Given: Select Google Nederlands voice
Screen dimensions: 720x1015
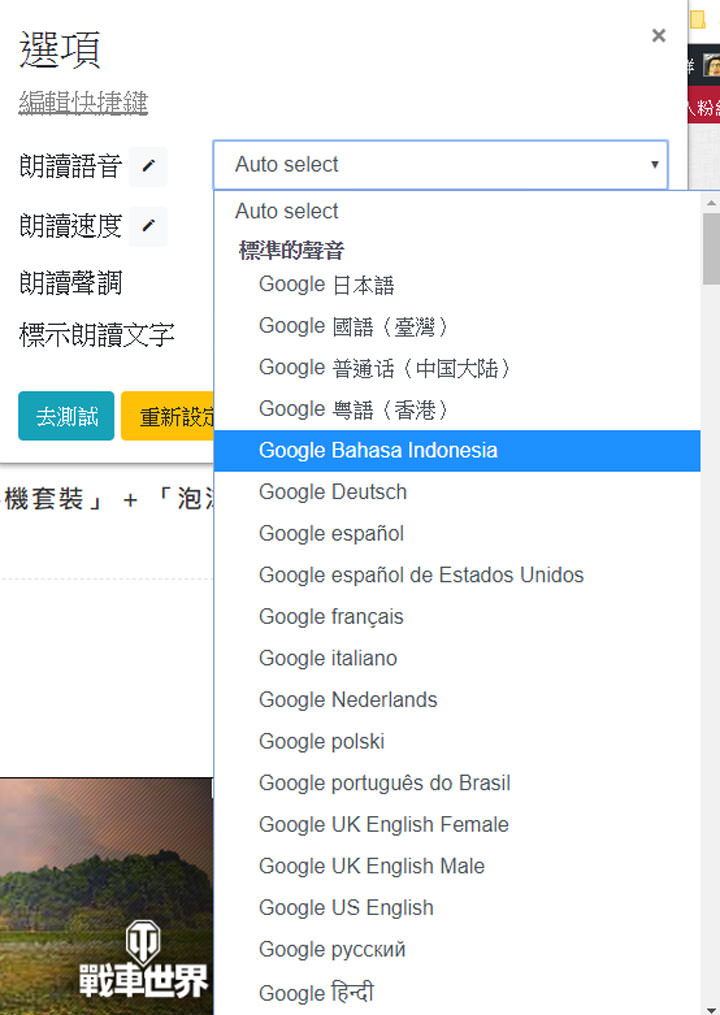Looking at the screenshot, I should tap(457, 700).
